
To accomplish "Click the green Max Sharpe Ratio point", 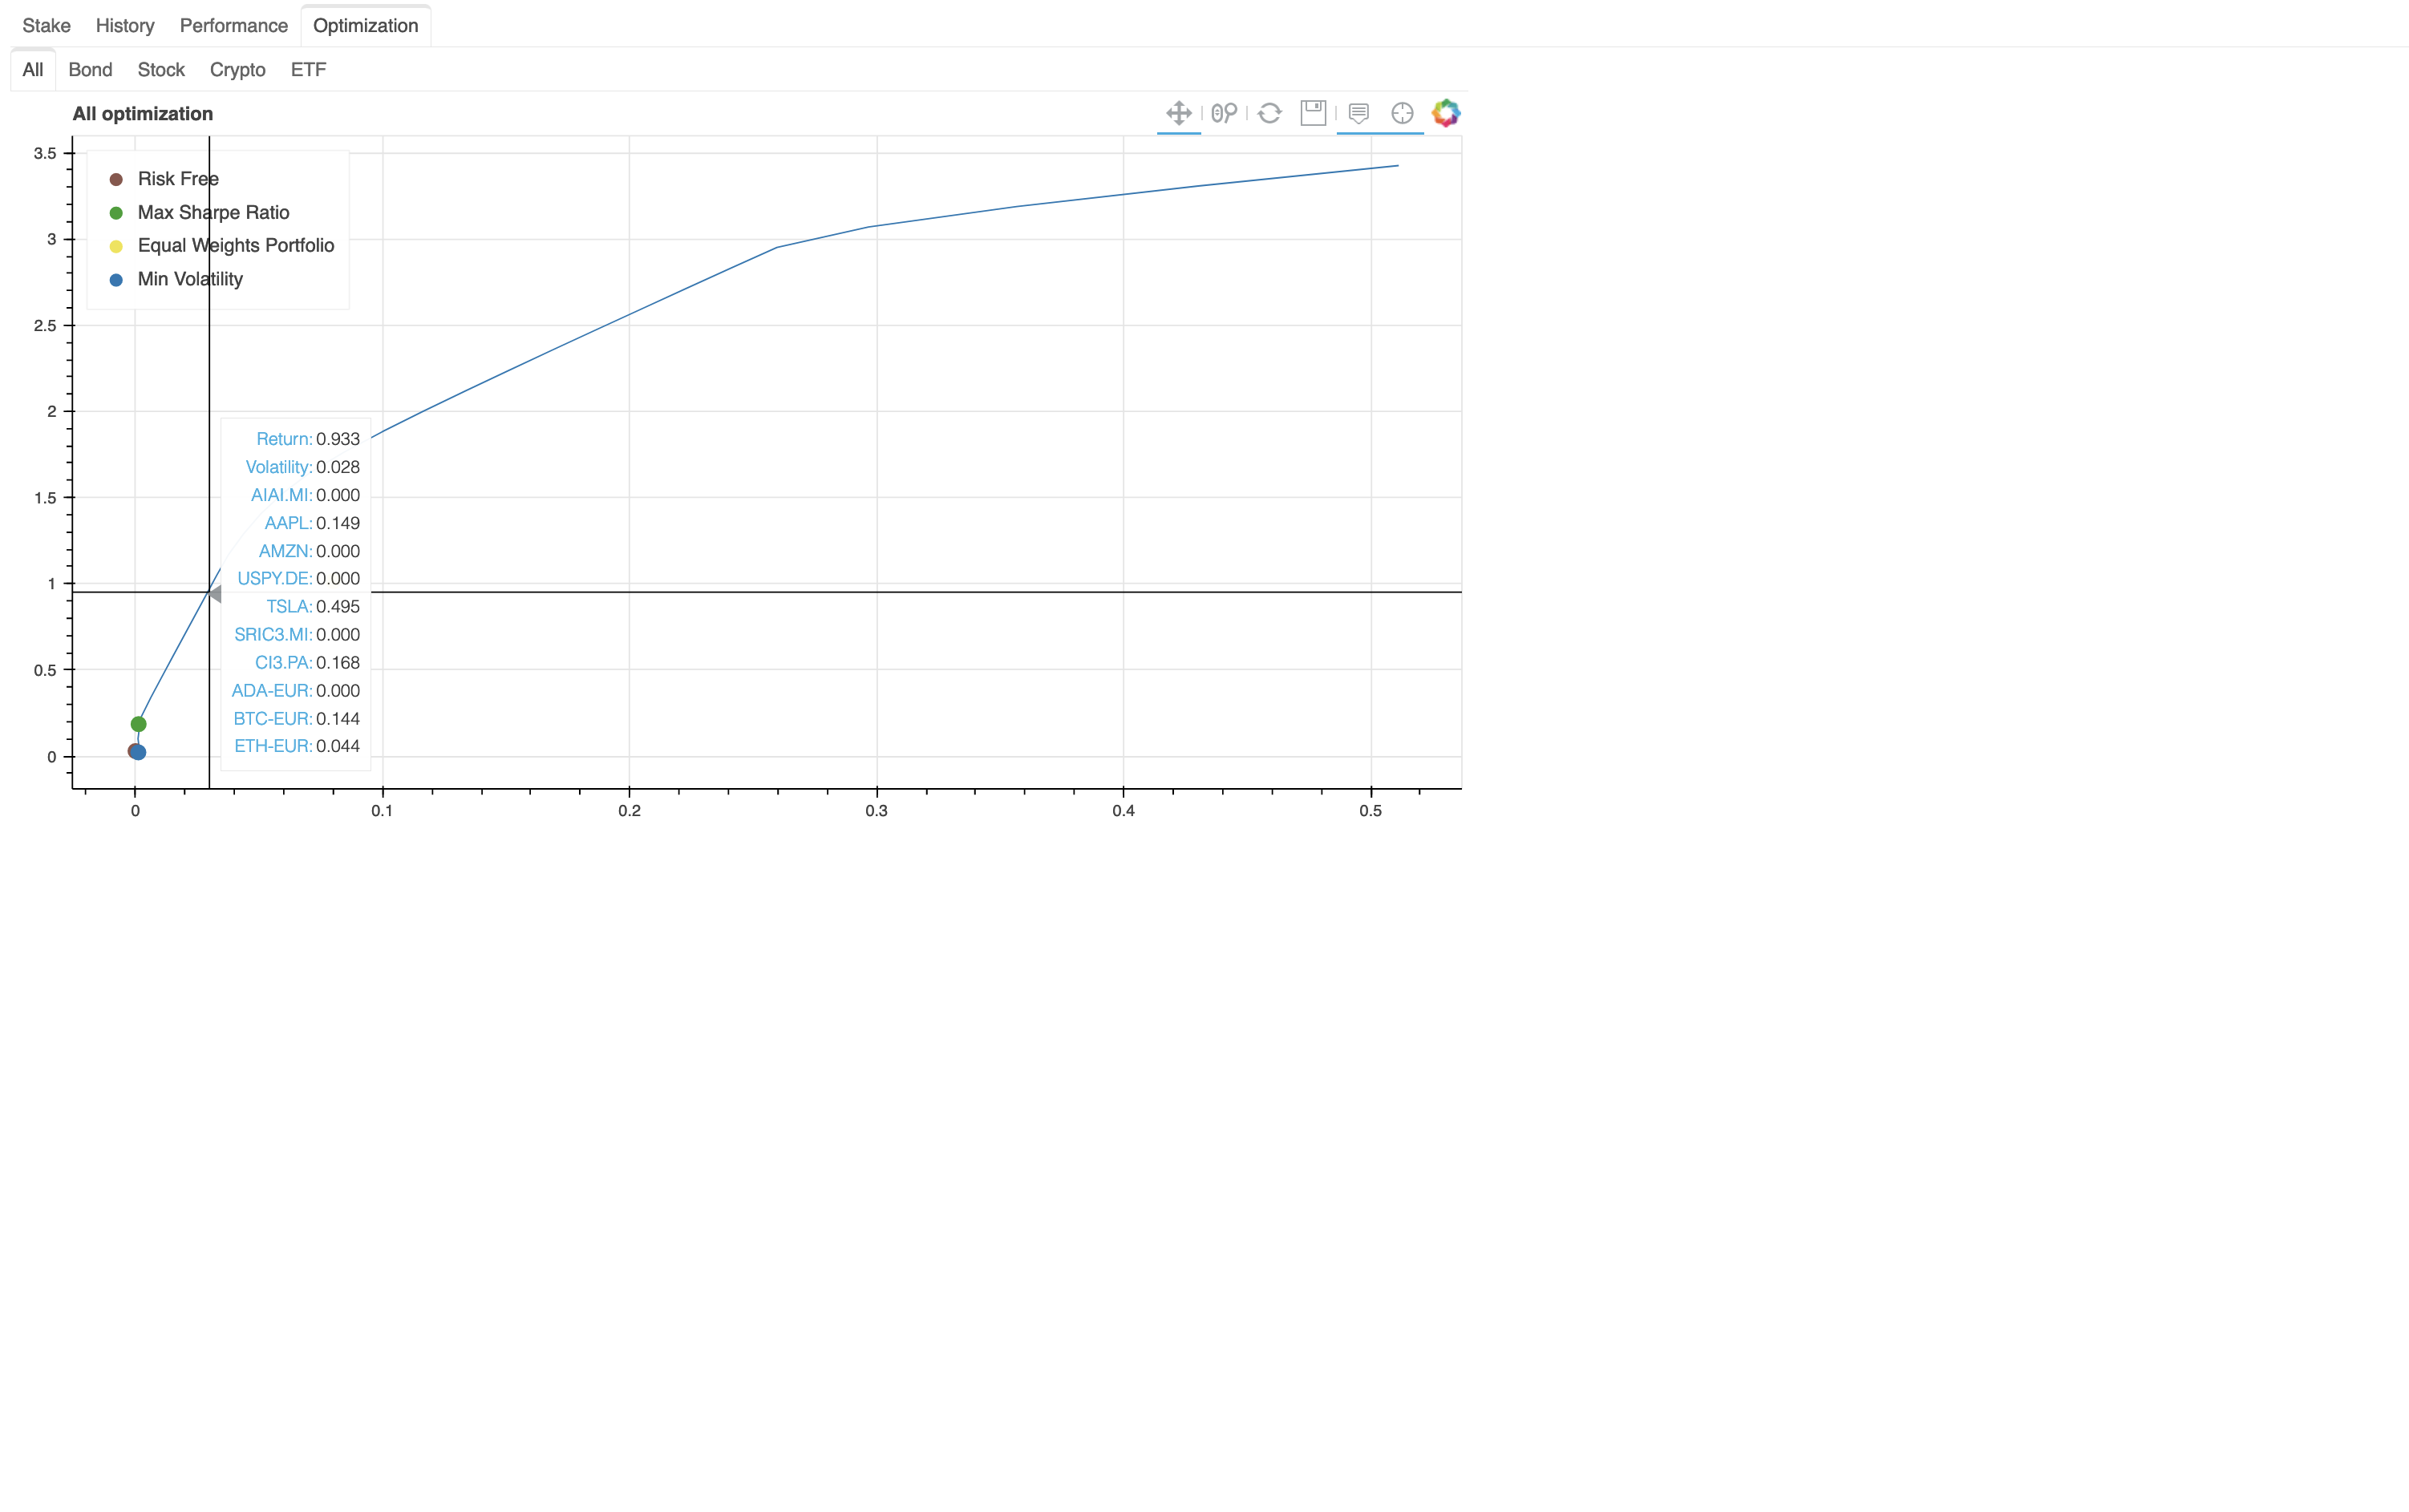I will point(138,724).
